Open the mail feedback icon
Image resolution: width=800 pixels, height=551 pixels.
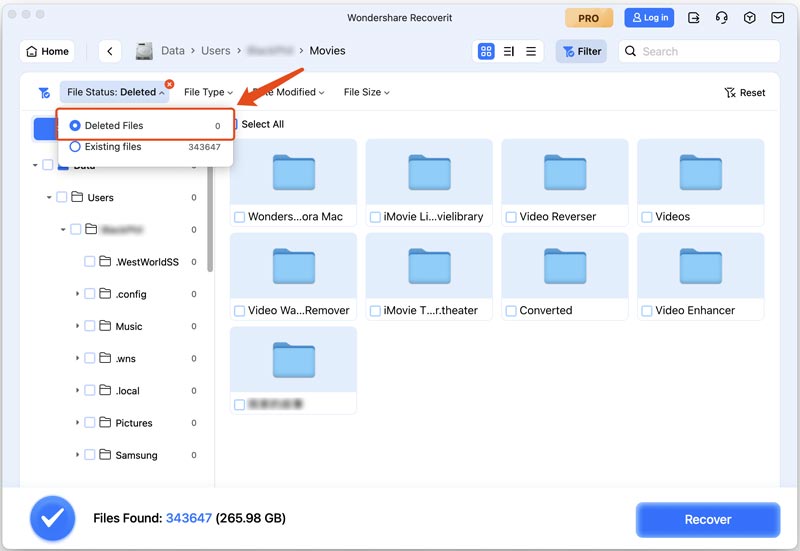[x=778, y=18]
